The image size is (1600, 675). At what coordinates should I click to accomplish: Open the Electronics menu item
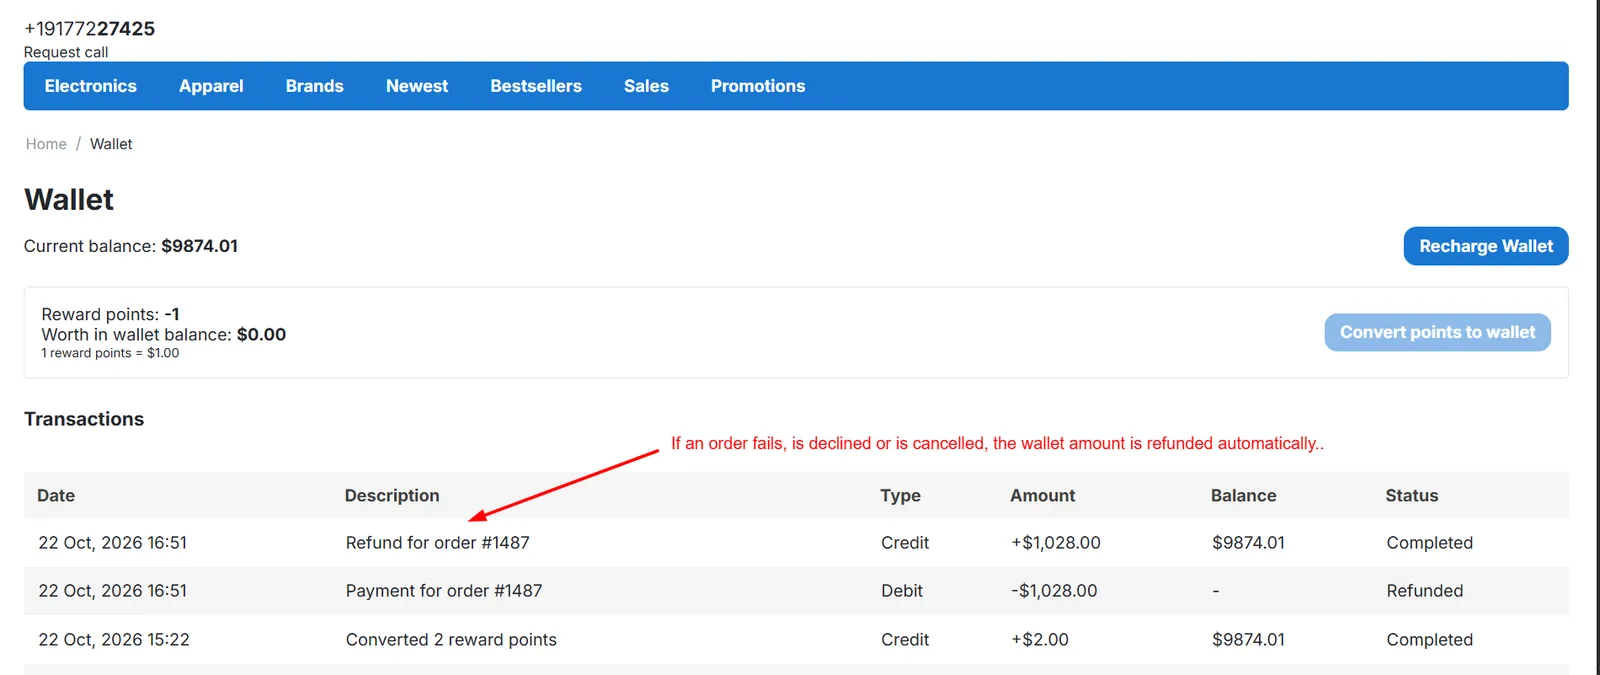coord(90,86)
